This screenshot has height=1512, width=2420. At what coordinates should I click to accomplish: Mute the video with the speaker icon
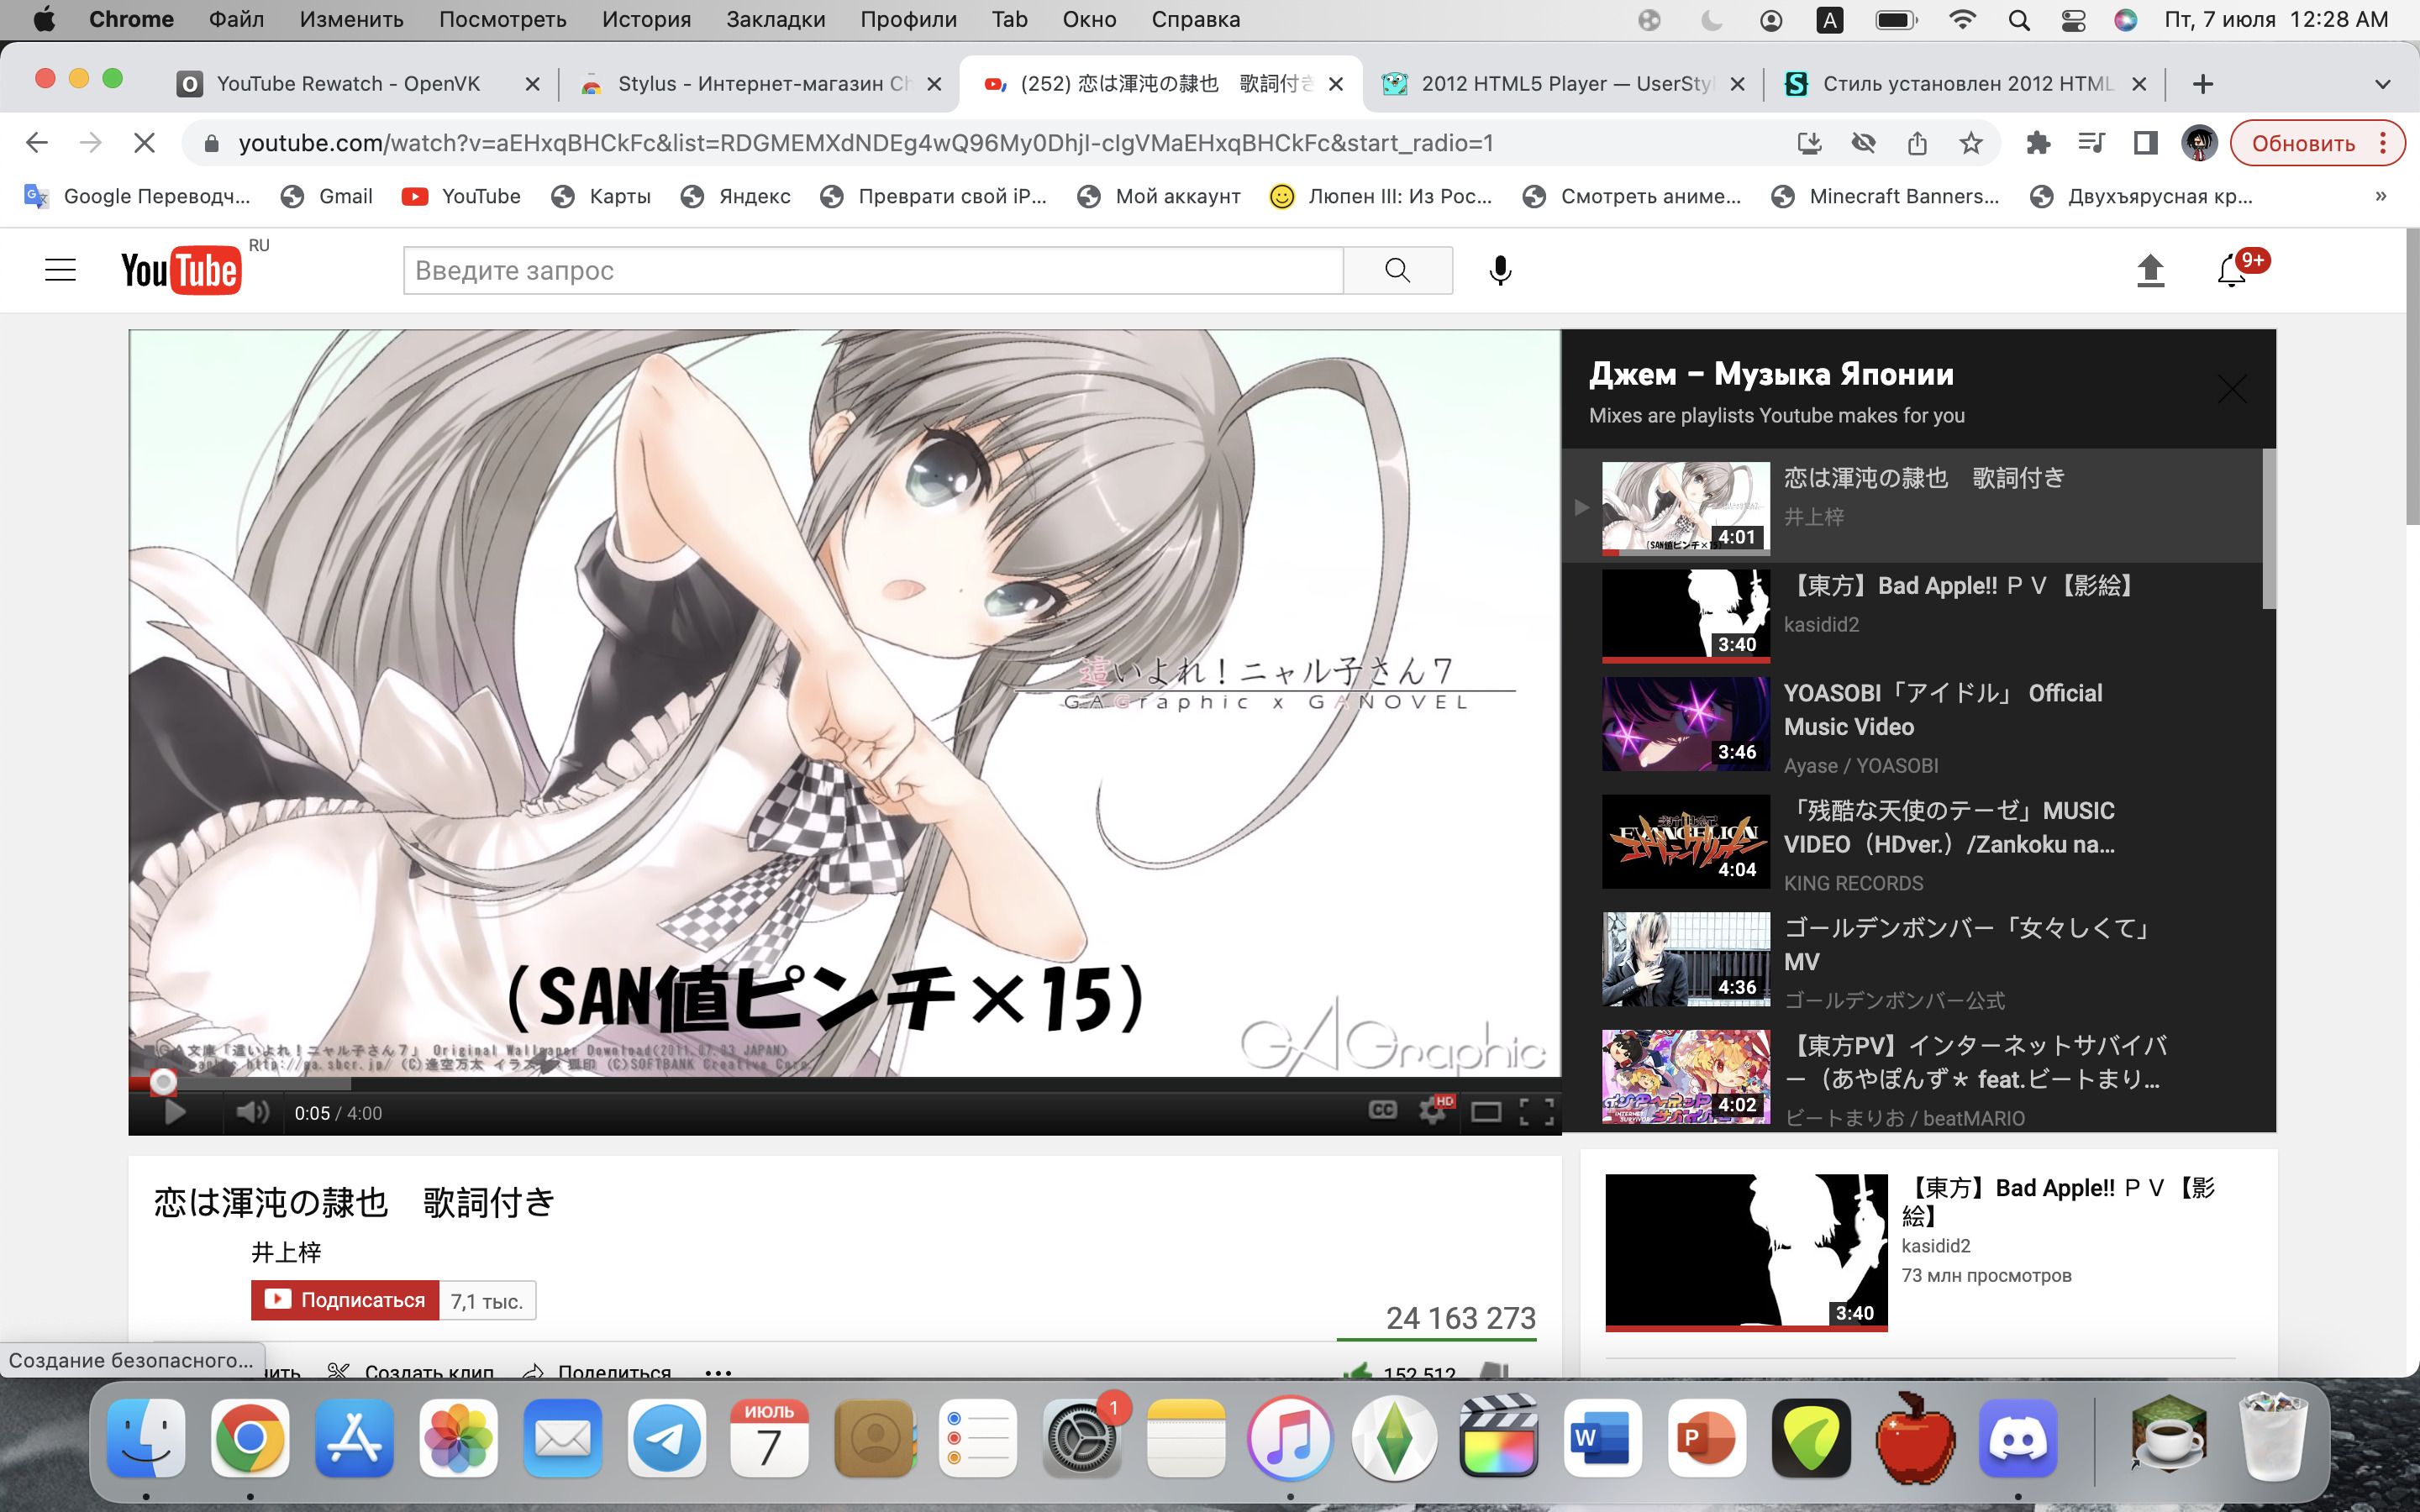coord(251,1112)
